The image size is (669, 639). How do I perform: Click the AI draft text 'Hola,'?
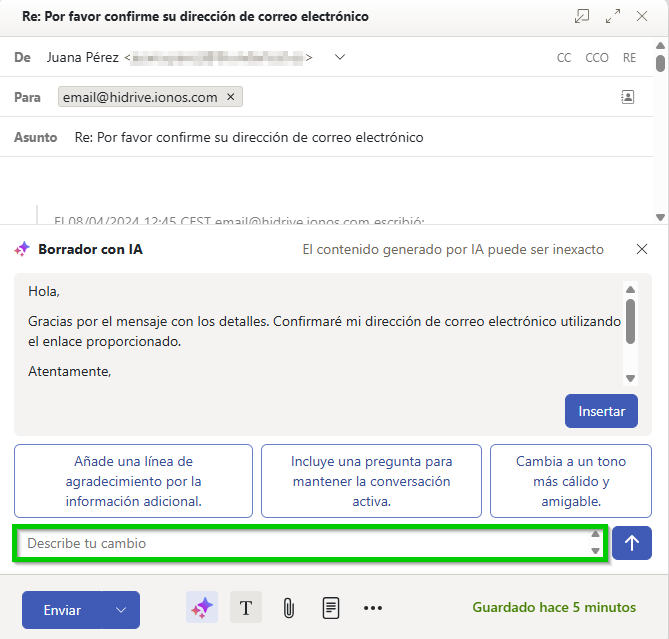[x=44, y=291]
